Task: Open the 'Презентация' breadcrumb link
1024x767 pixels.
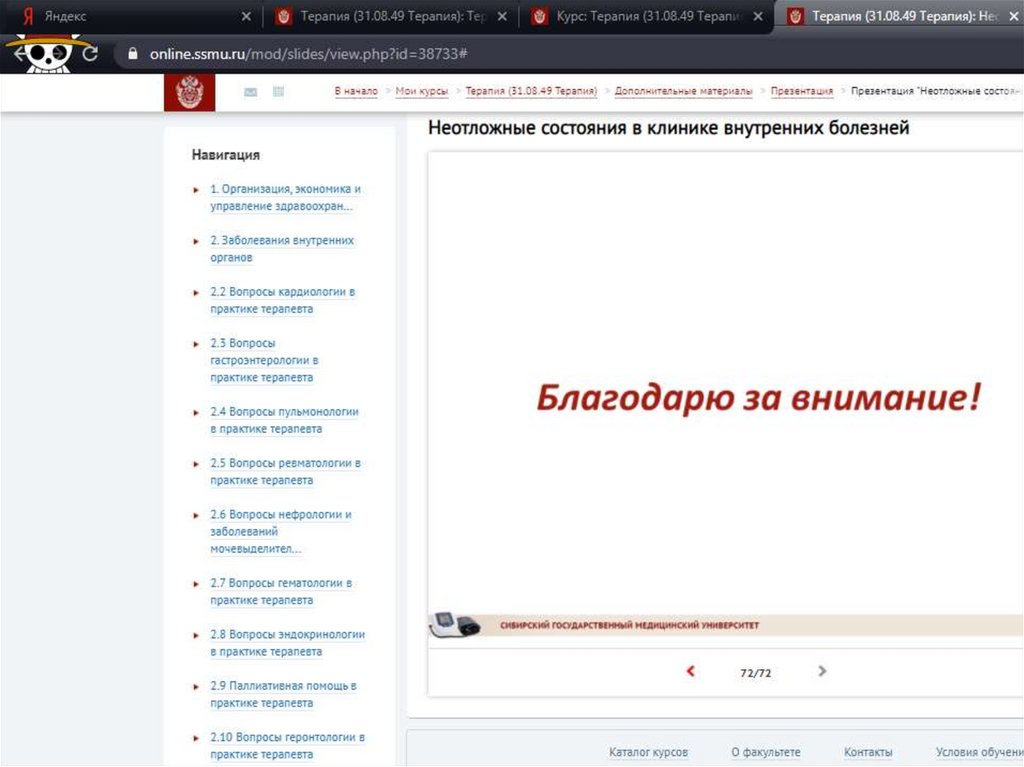Action: click(x=801, y=91)
